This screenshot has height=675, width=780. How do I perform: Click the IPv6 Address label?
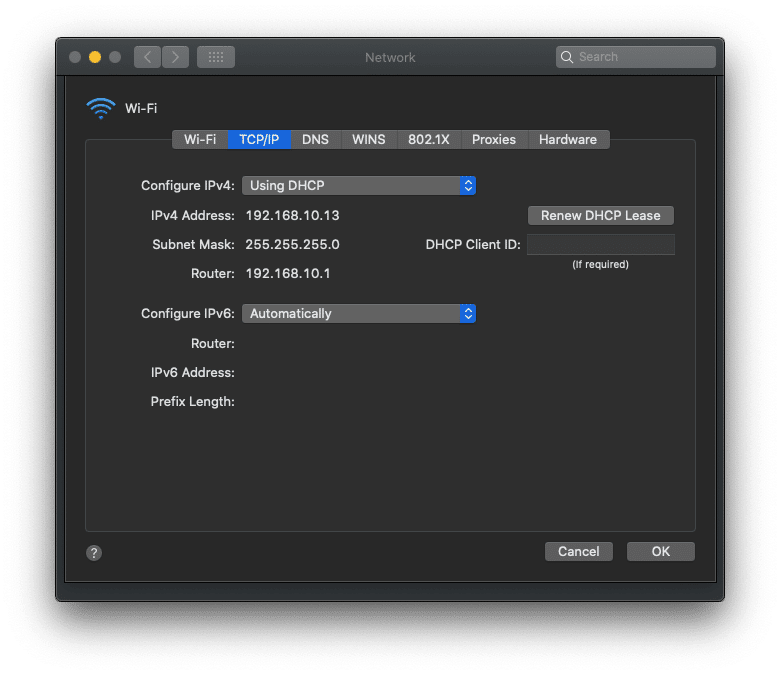click(x=193, y=372)
